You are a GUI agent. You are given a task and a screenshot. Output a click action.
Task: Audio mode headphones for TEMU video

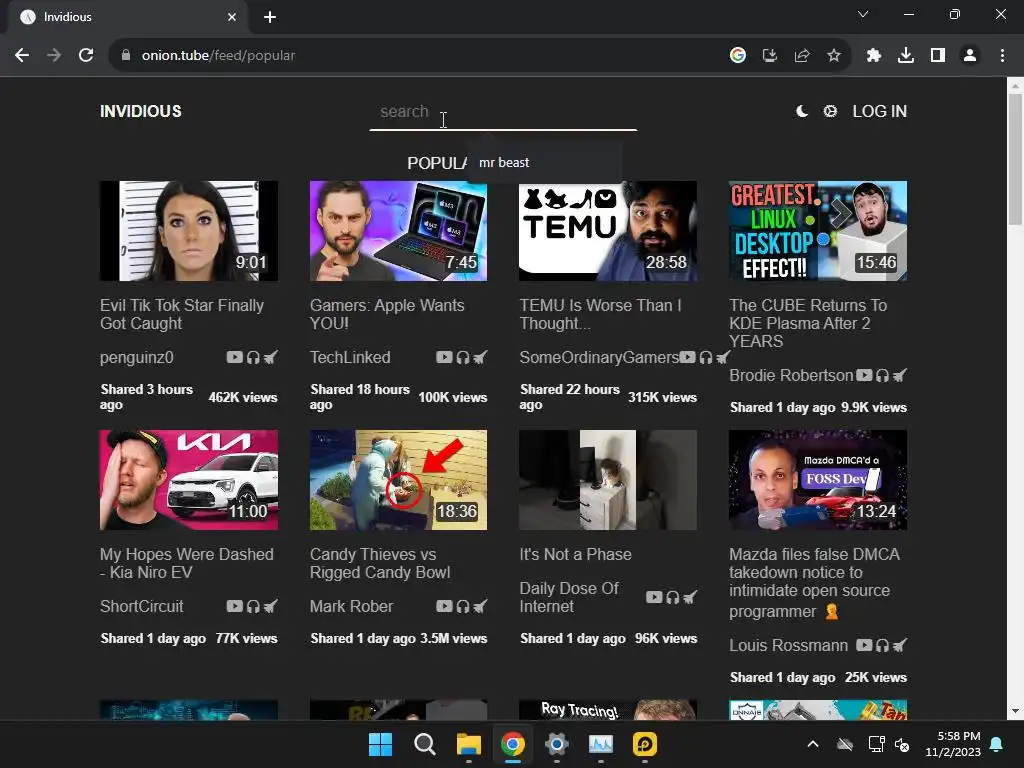pyautogui.click(x=706, y=357)
